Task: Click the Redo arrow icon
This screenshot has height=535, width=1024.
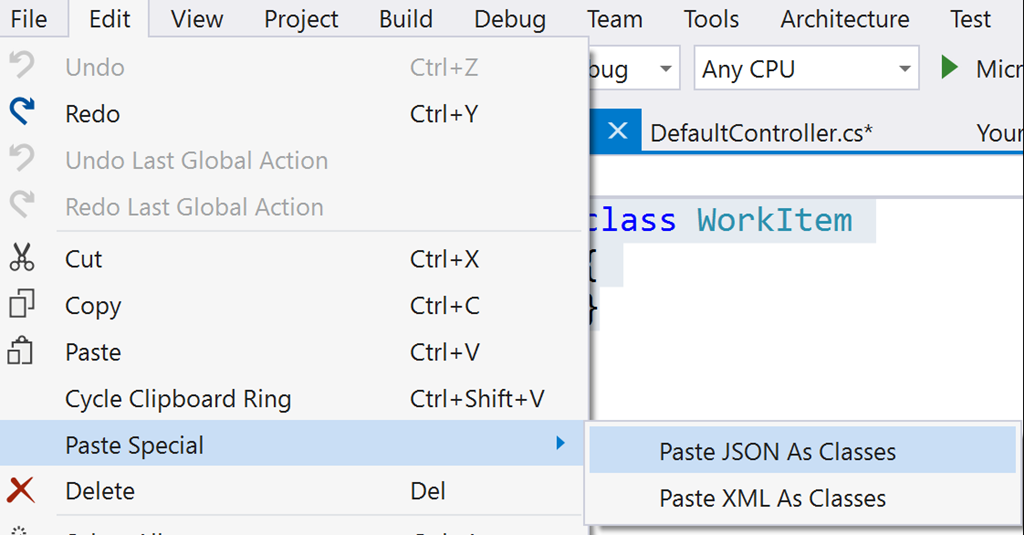Action: [22, 113]
